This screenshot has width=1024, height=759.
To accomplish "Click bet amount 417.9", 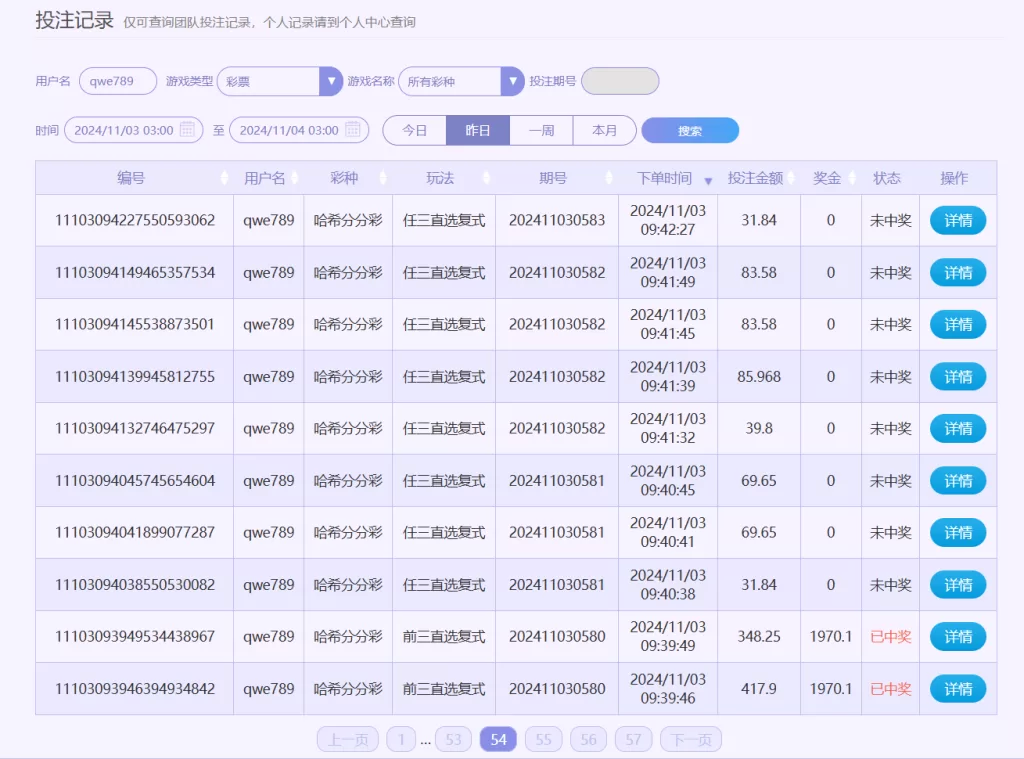I will tap(759, 688).
